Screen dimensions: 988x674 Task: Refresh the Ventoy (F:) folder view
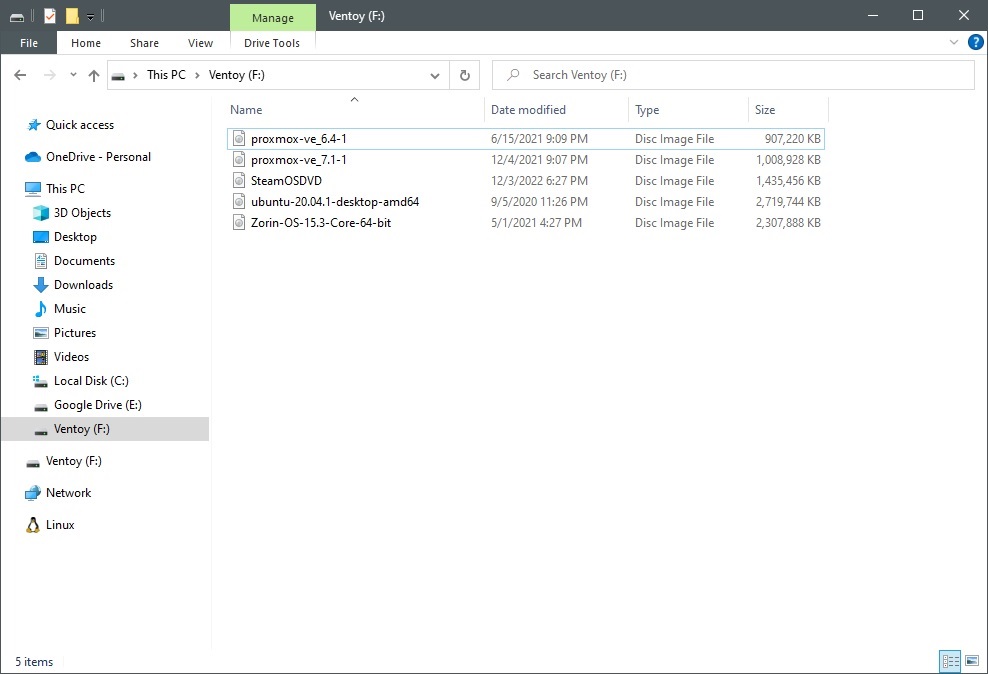(464, 75)
